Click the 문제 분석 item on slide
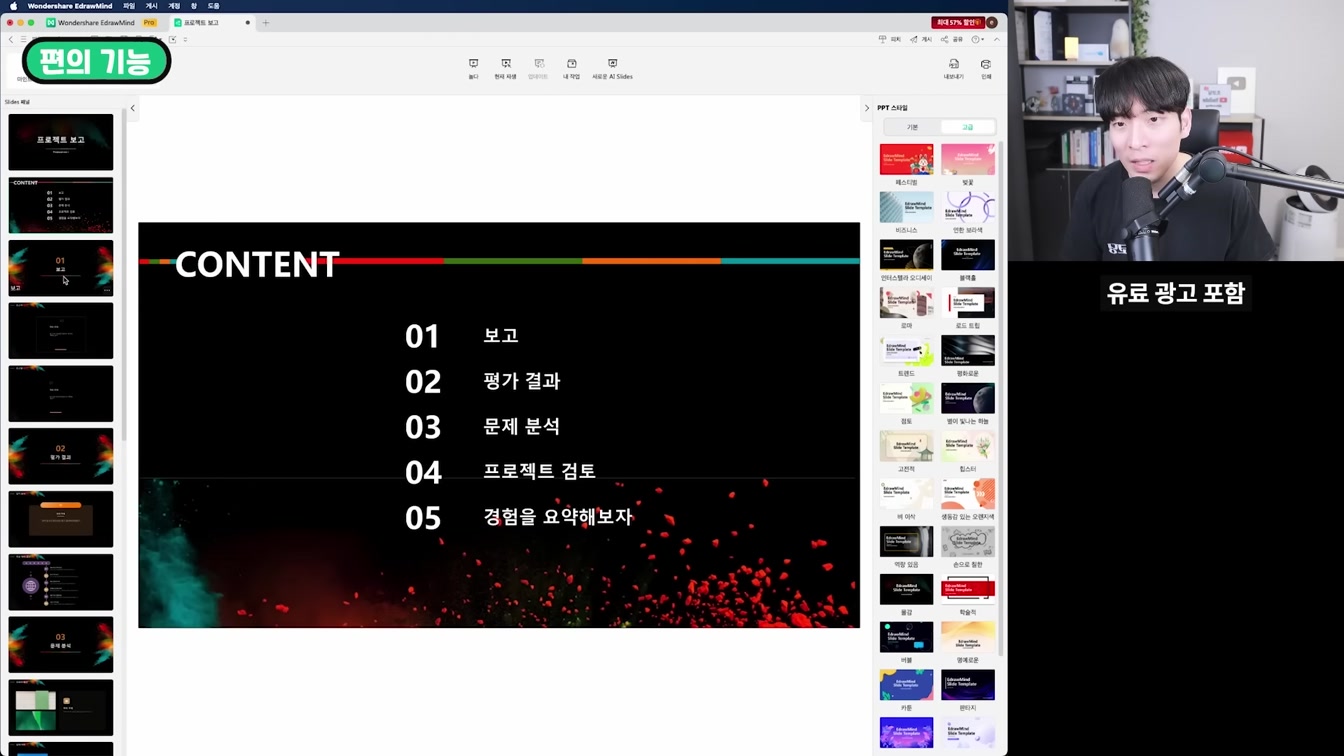This screenshot has height=756, width=1344. (521, 426)
